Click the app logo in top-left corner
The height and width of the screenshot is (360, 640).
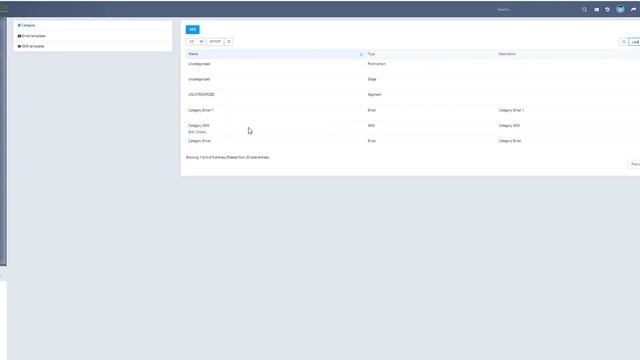click(4, 9)
